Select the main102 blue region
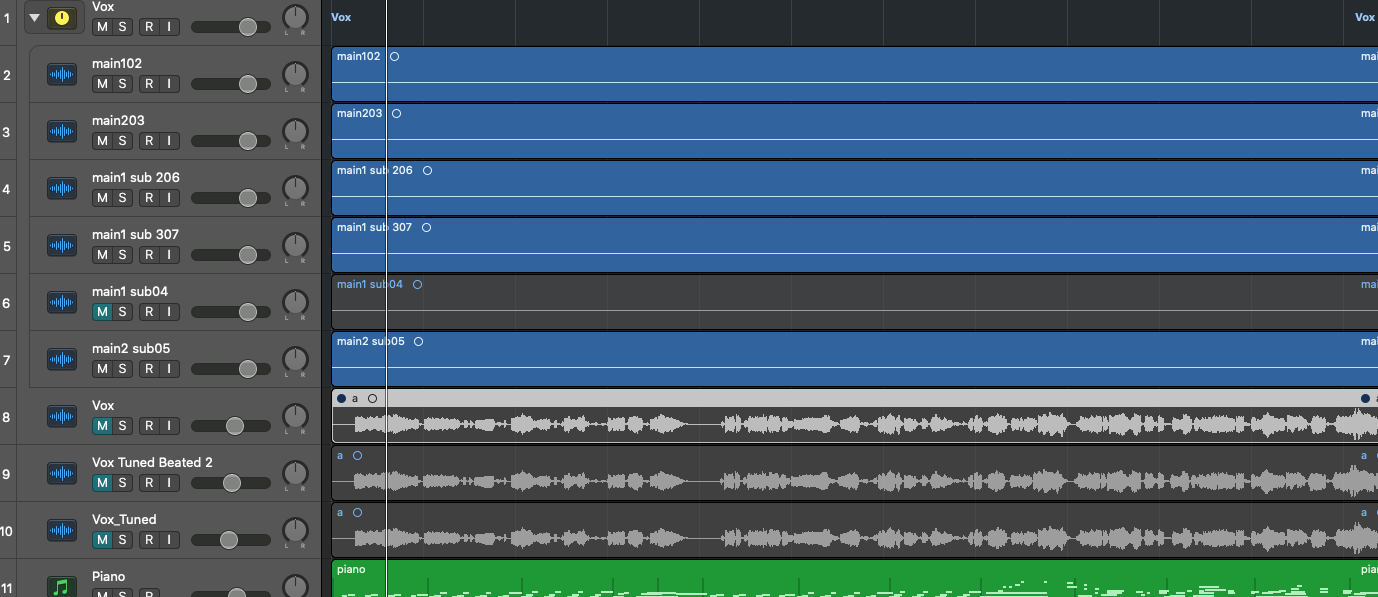Viewport: 1378px width, 597px height. [855, 74]
